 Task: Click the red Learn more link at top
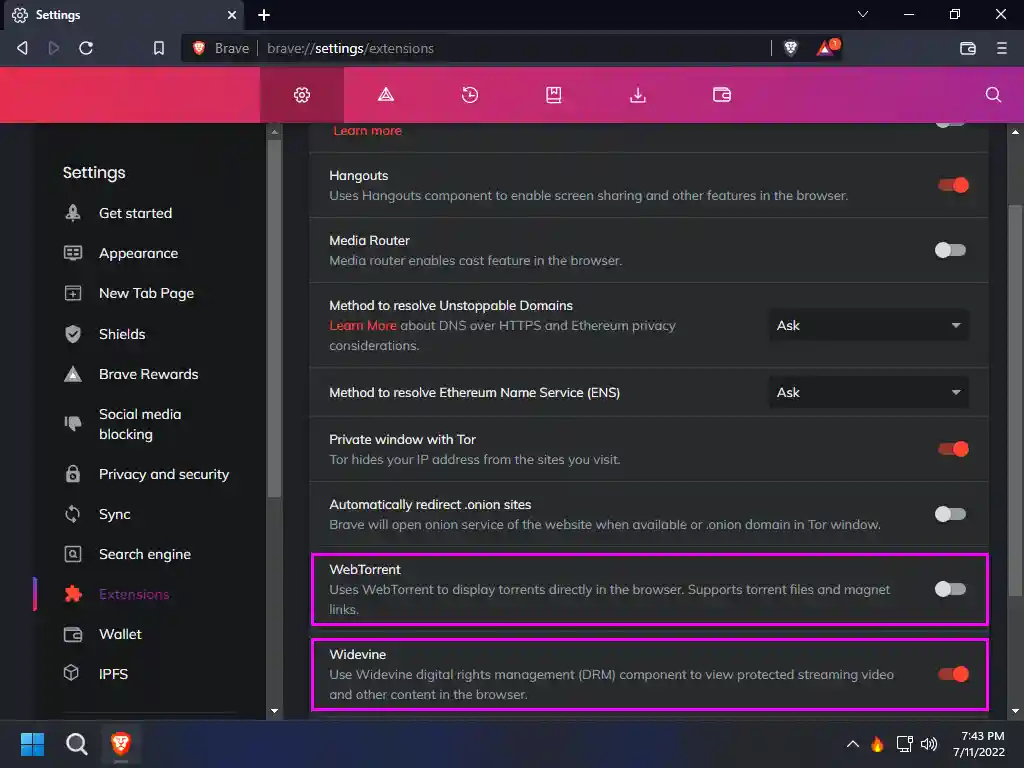367,131
